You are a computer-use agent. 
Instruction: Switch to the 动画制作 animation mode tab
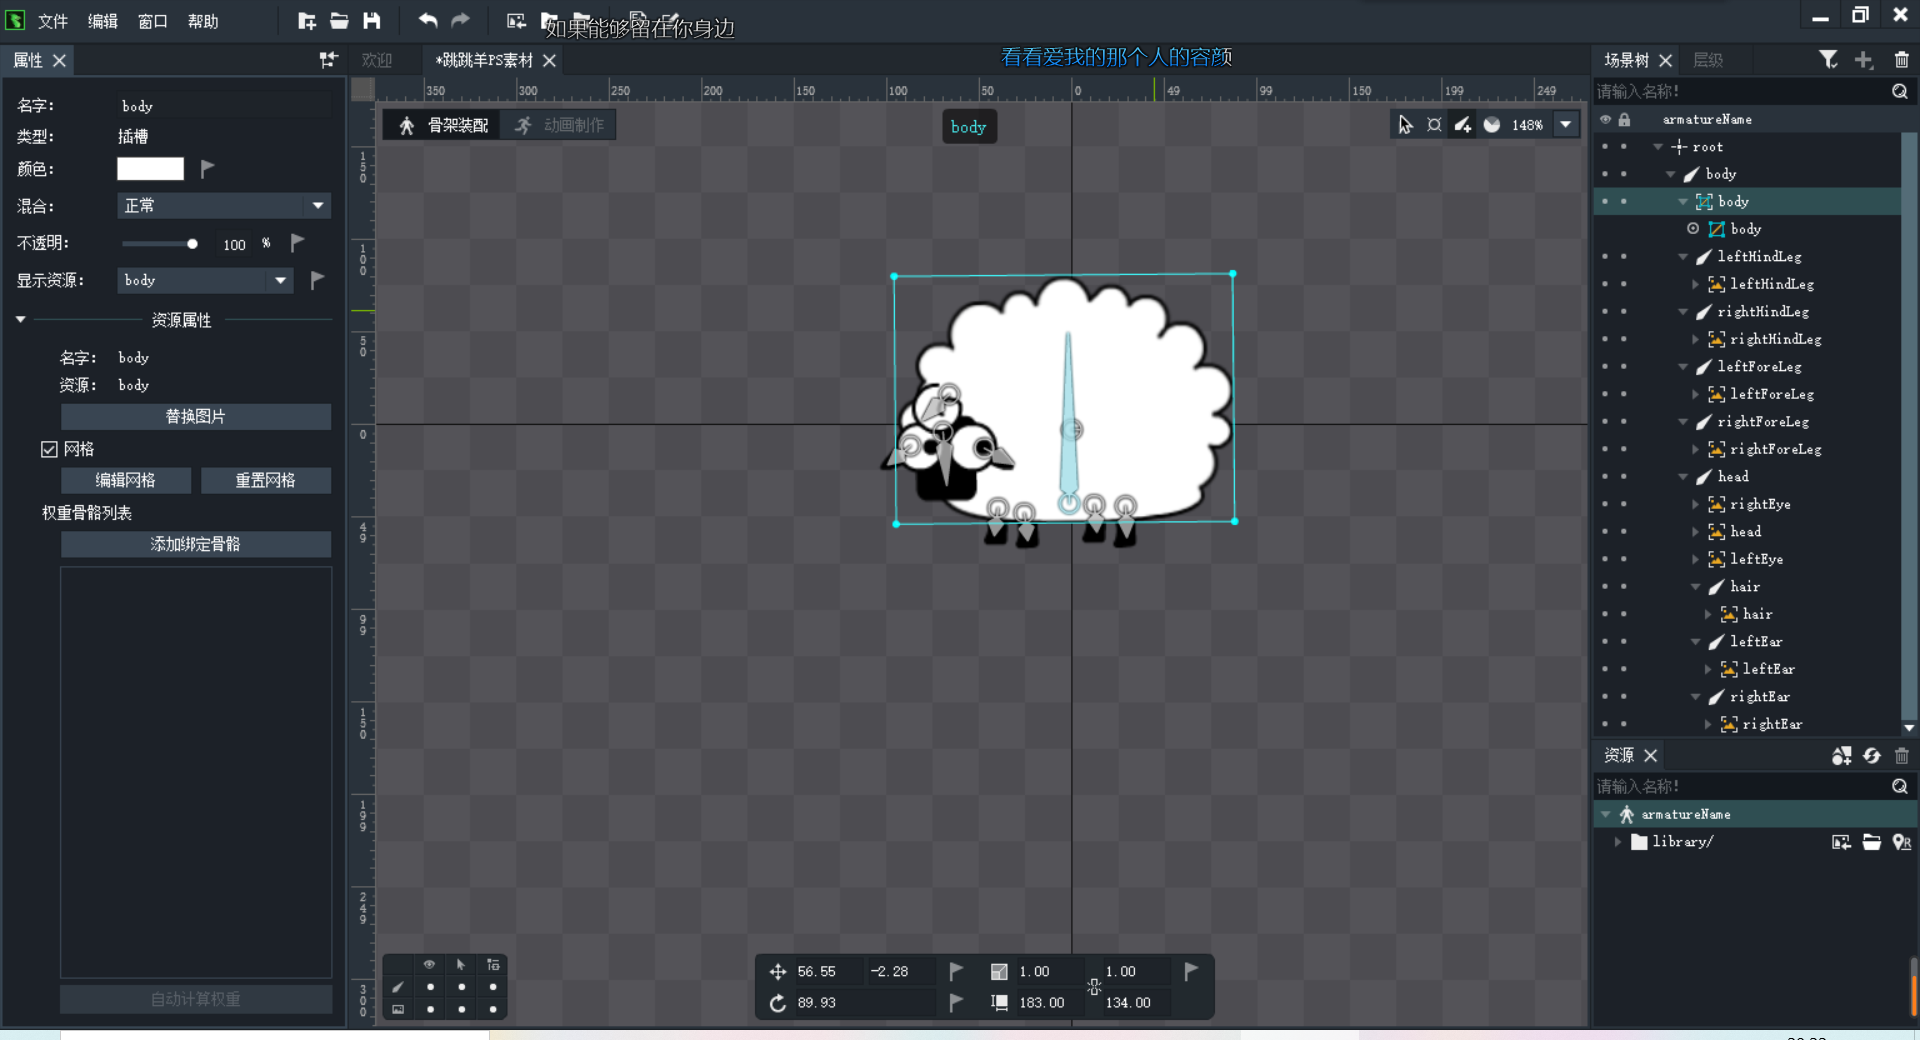560,125
